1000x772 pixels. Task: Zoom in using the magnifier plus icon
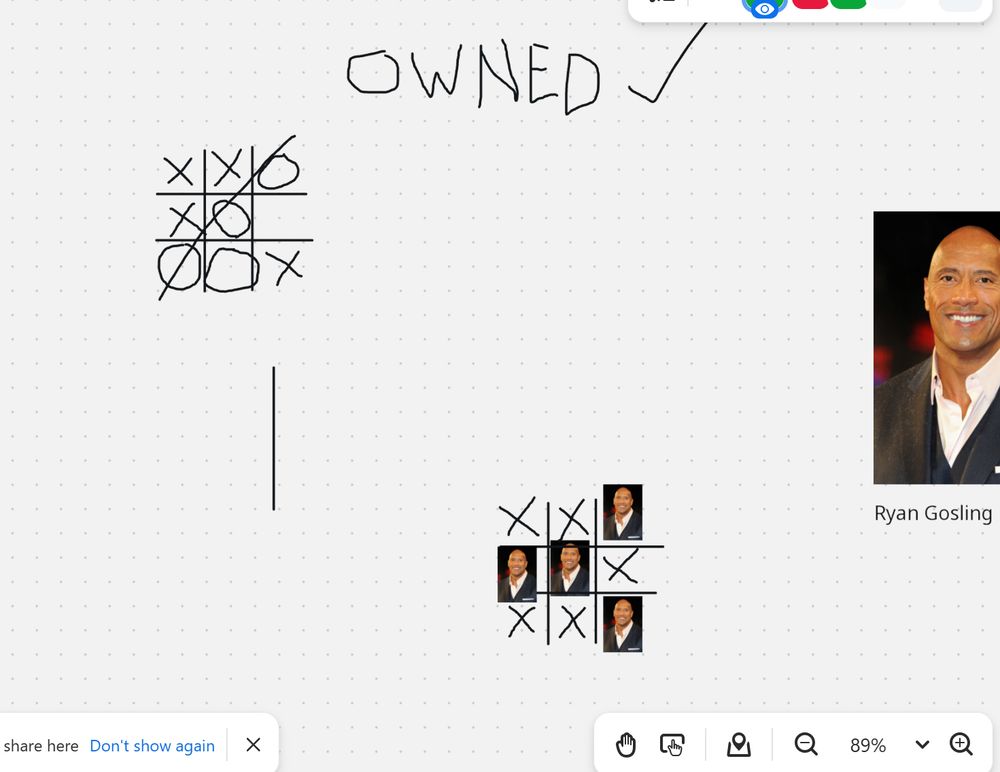(x=961, y=744)
